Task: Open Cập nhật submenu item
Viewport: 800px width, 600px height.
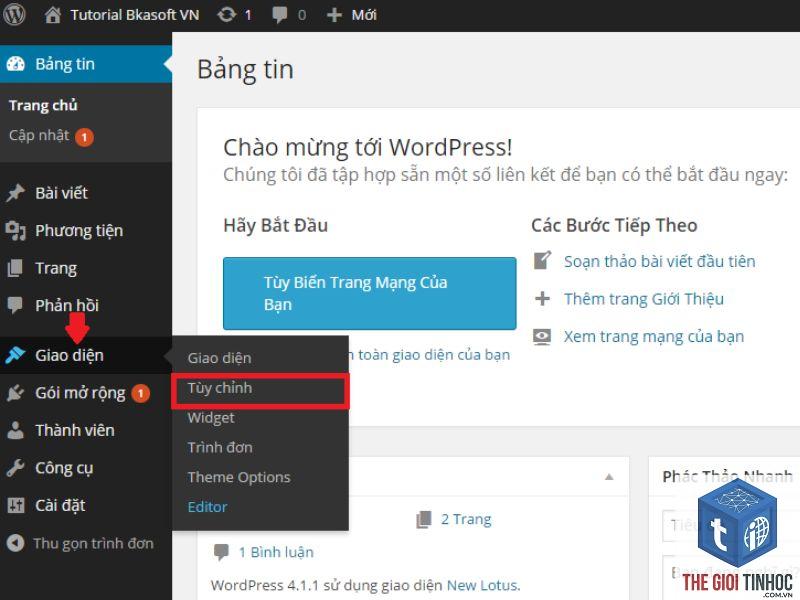Action: click(39, 135)
